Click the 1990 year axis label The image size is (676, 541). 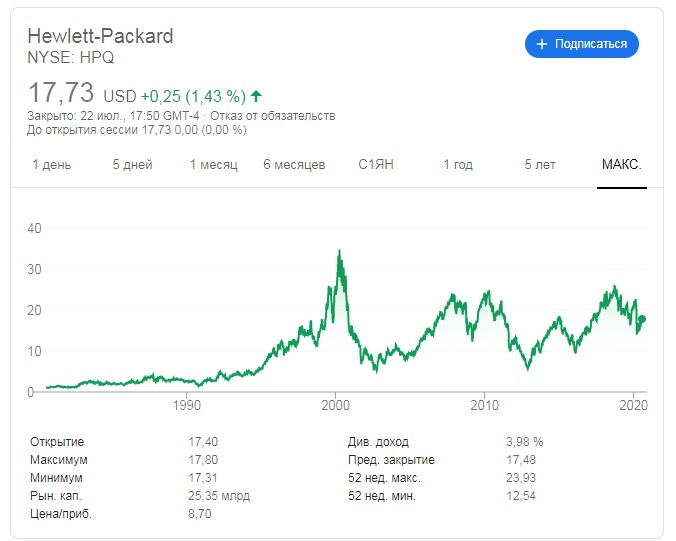pos(187,407)
